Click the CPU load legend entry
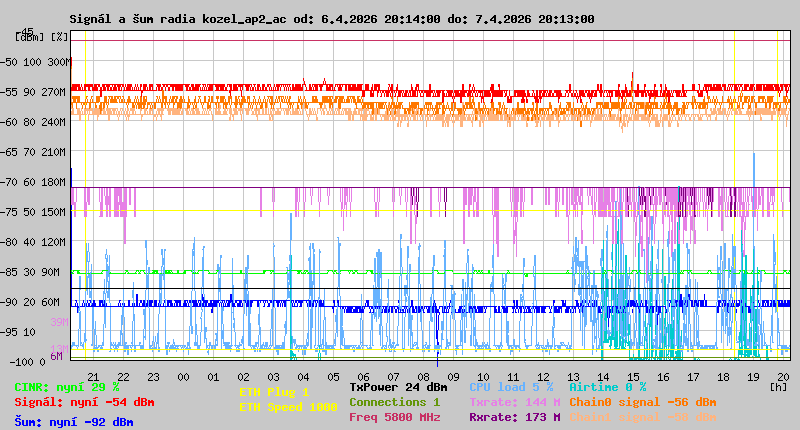This screenshot has height=430, width=800. click(510, 387)
